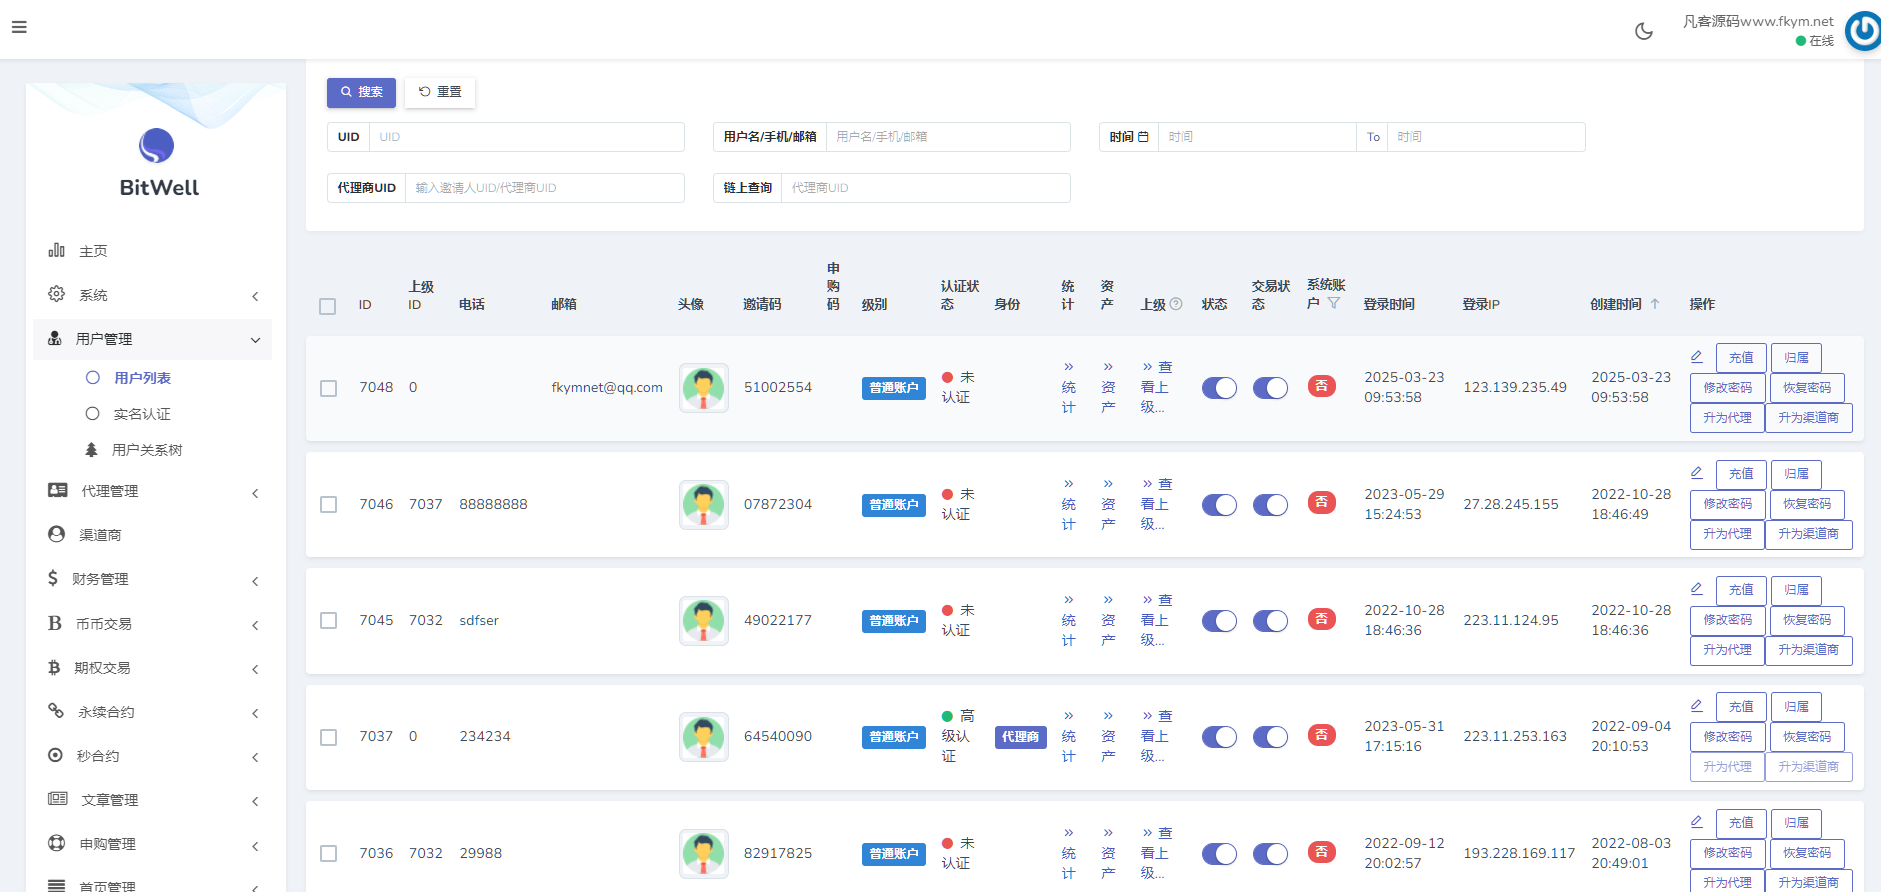1881x892 pixels.
Task: Toggle 状态 switch for user 7046
Action: point(1219,505)
